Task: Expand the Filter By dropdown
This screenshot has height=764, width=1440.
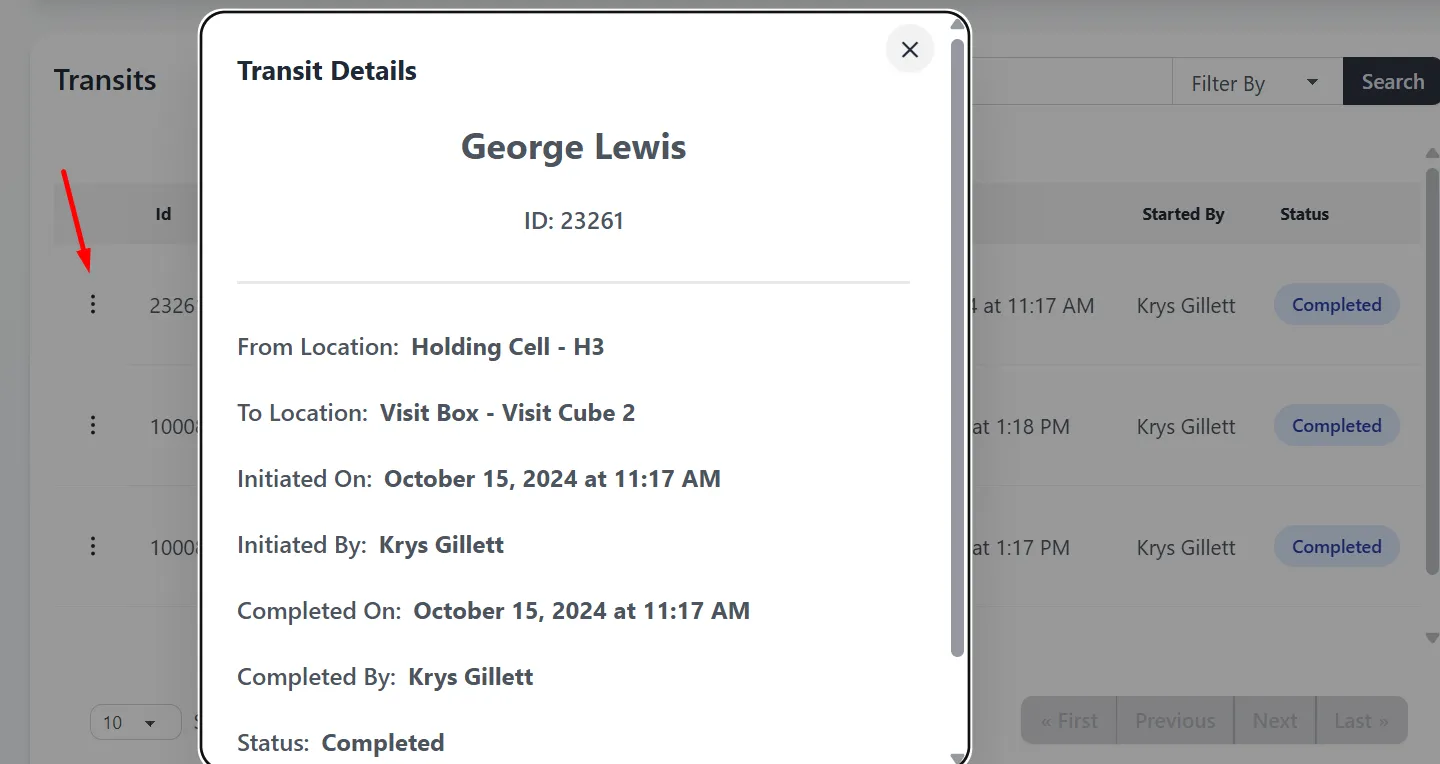Action: tap(1256, 83)
